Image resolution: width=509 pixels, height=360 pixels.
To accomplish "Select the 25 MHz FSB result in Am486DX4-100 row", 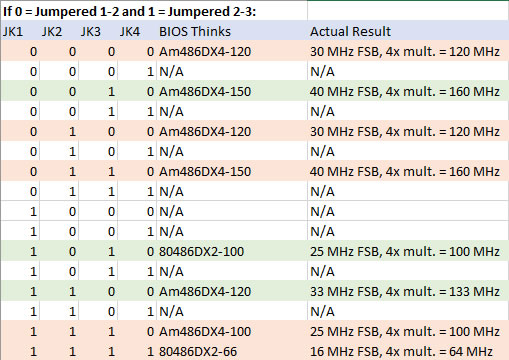I will pos(408,331).
